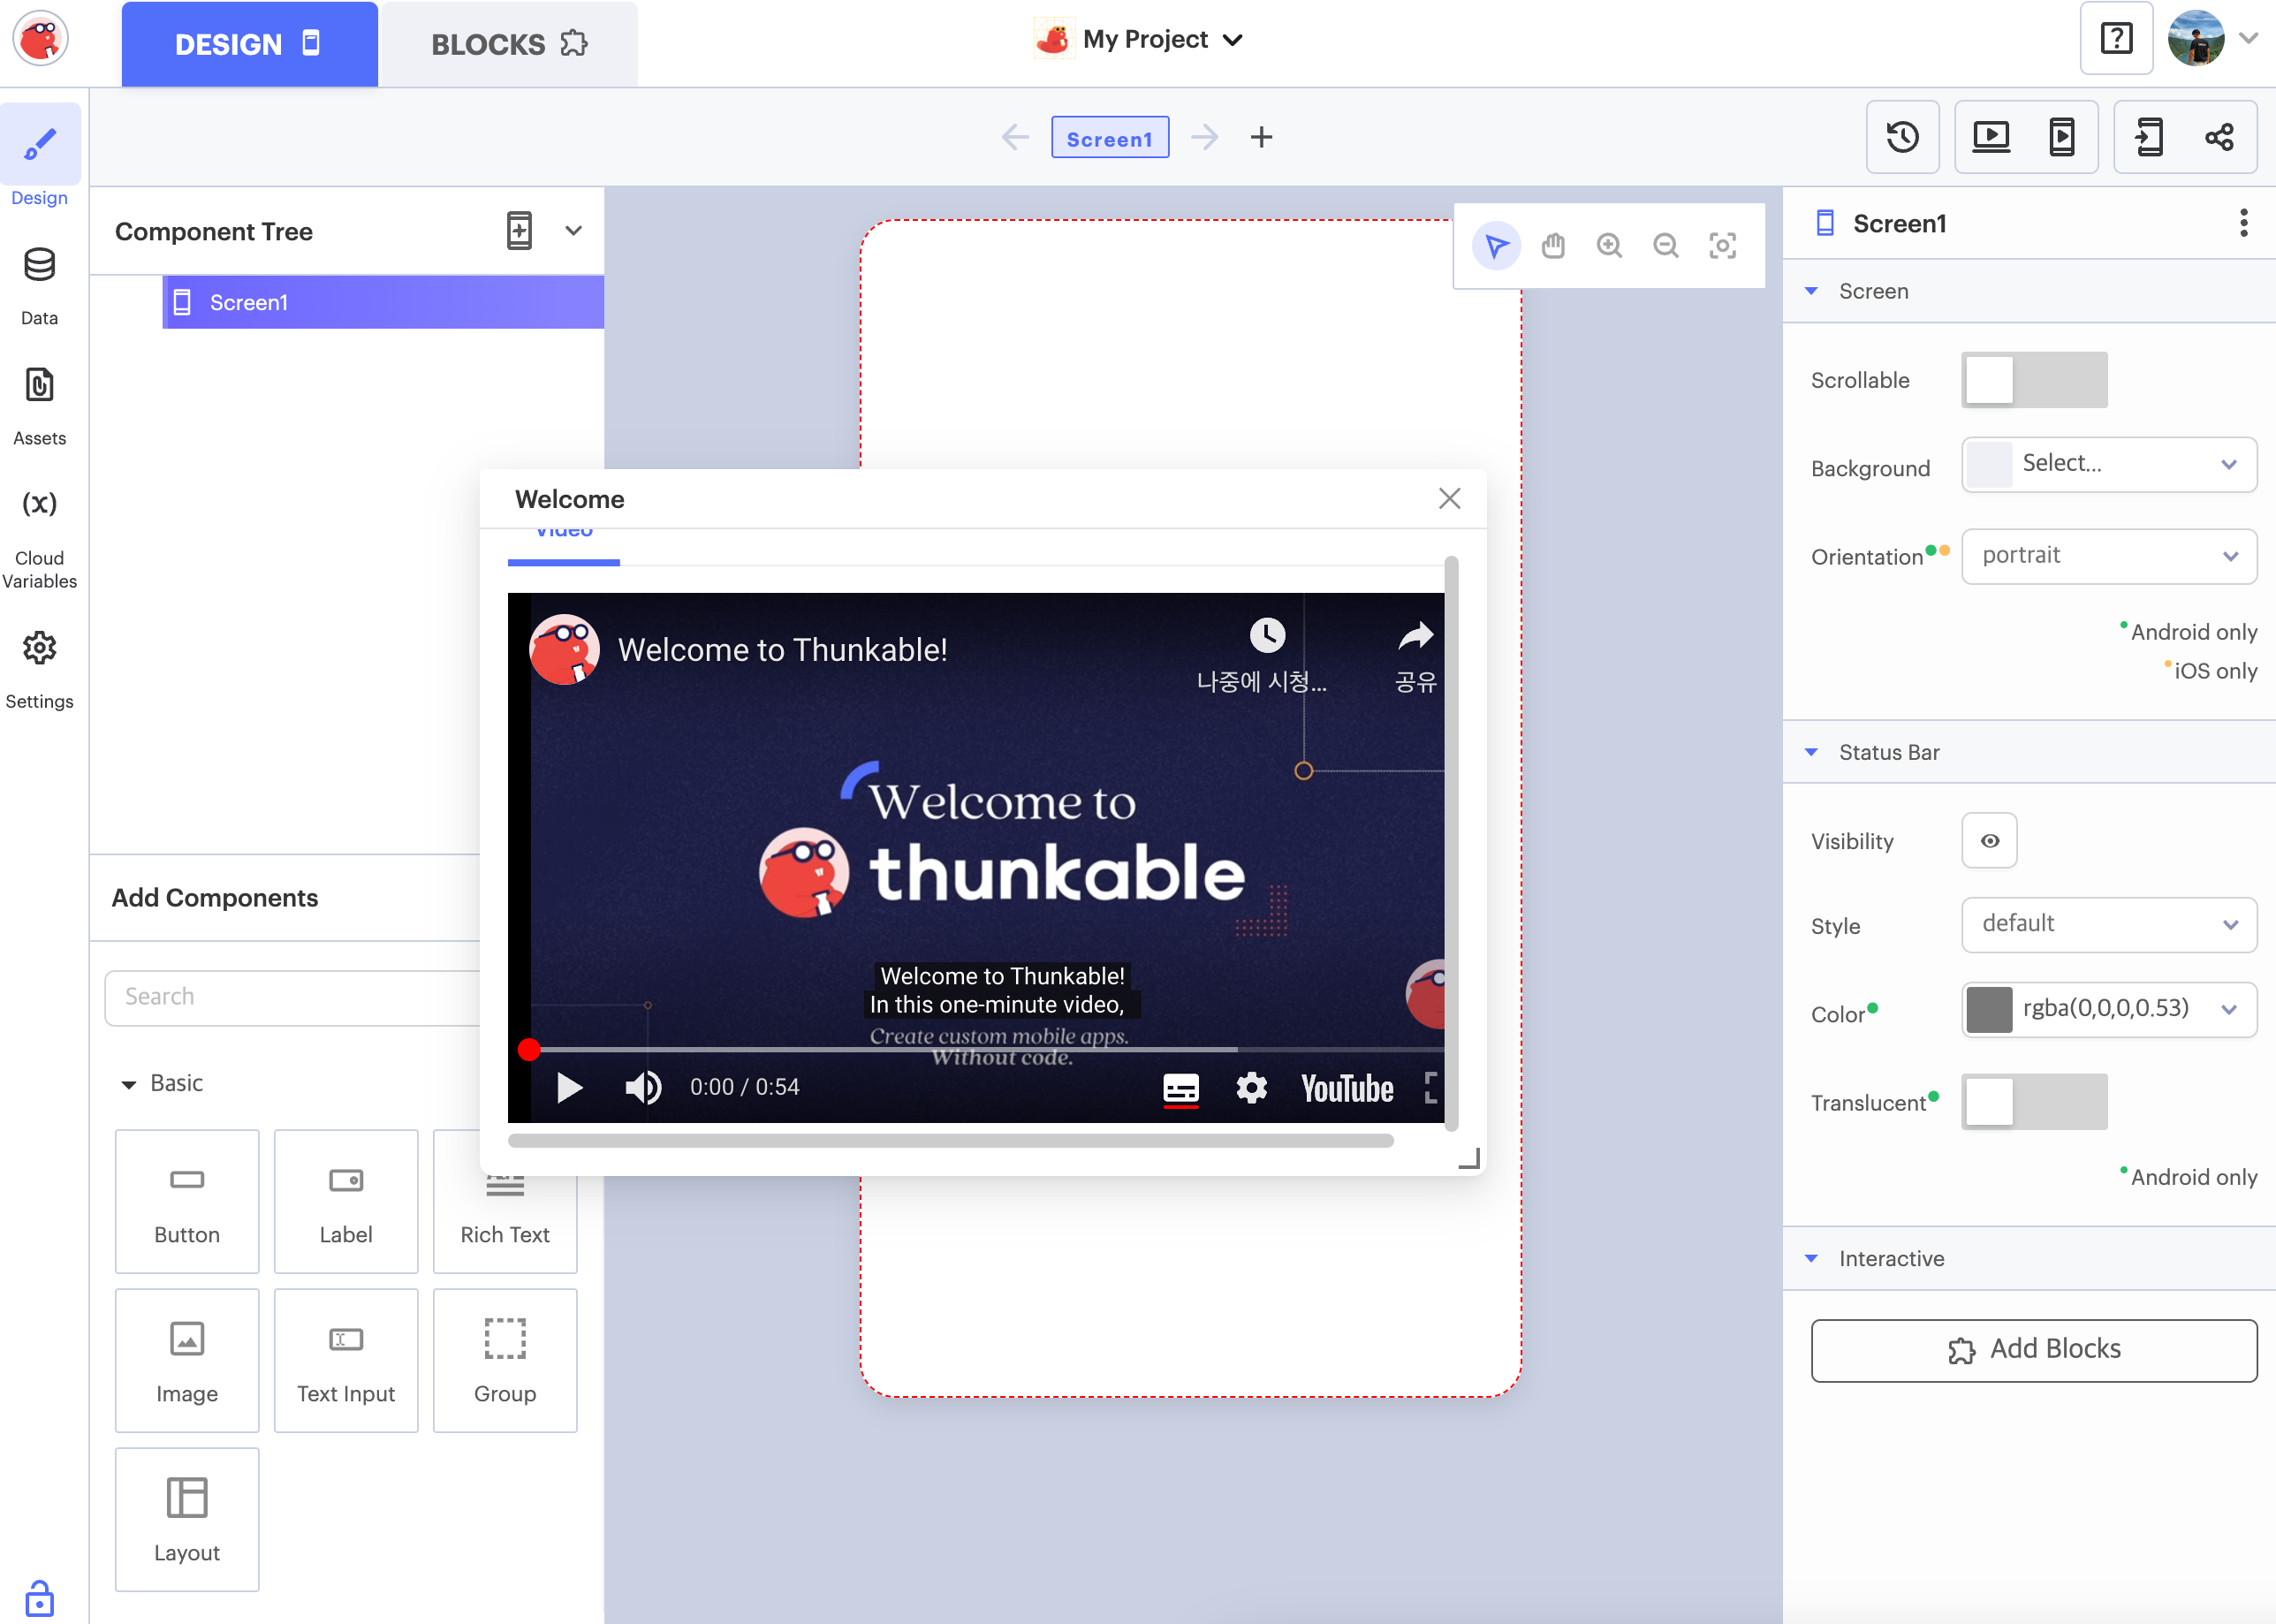Toggle the Scrollable switch
Screen dimensions: 2276x1624
(x=2033, y=380)
